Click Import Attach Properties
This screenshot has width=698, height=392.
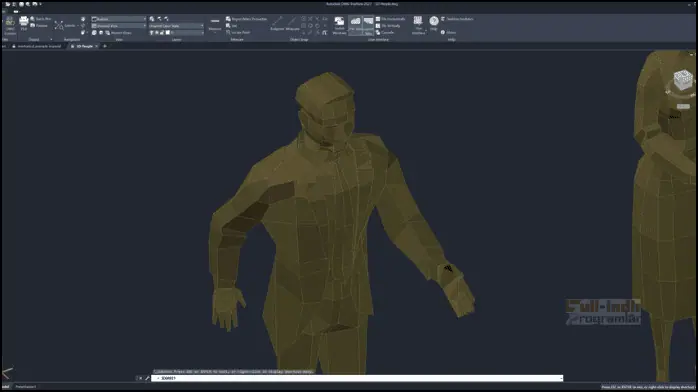(x=246, y=19)
